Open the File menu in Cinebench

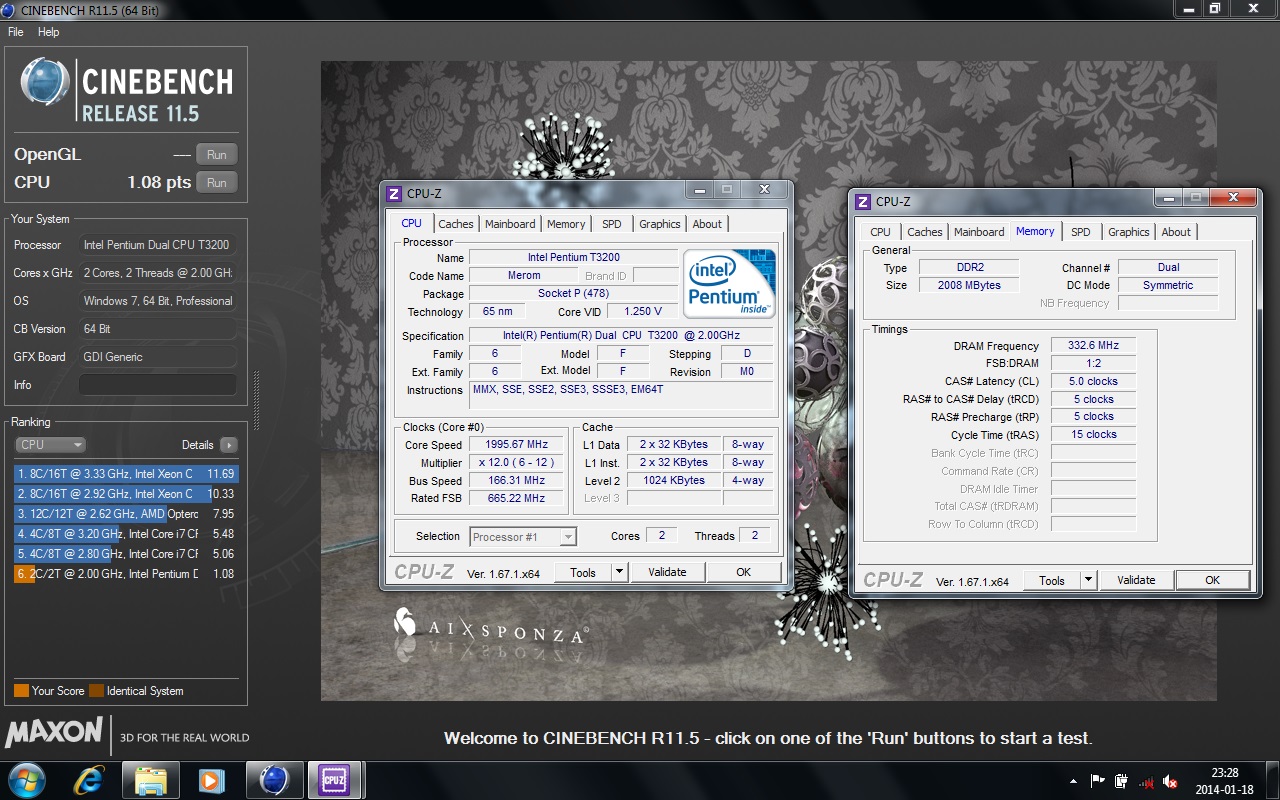pyautogui.click(x=15, y=32)
